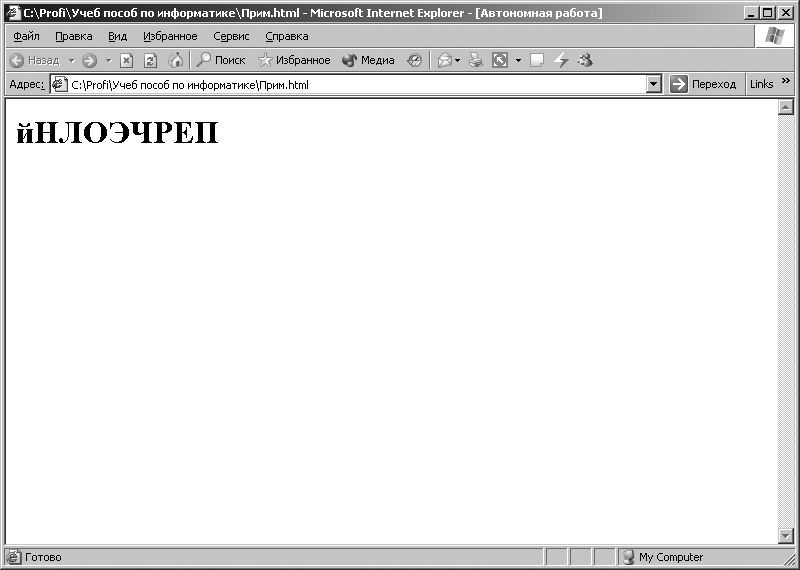Click the status bar page icon
The image size is (800, 570).
click(13, 557)
